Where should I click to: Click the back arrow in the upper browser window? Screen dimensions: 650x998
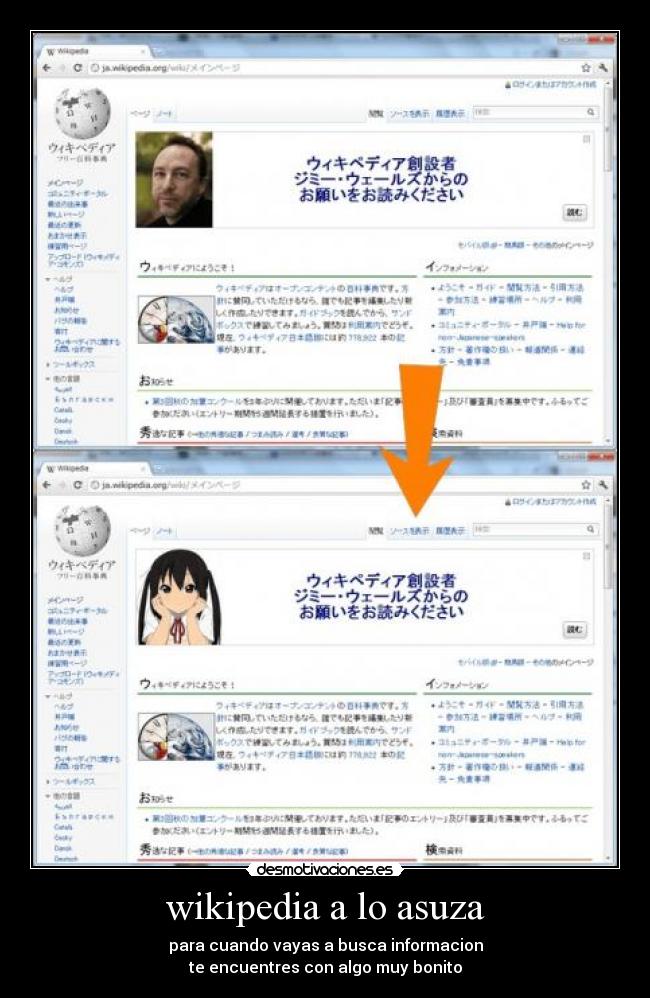(46, 67)
